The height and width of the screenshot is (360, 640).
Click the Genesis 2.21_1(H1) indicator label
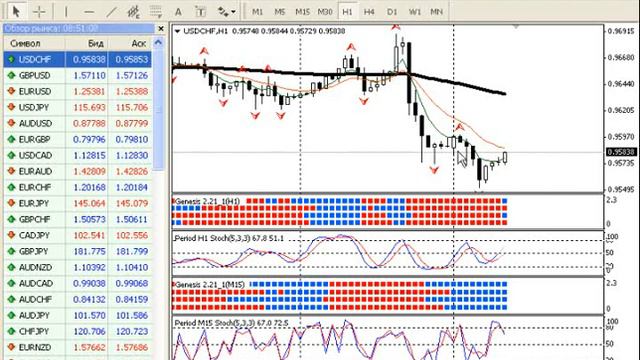pyautogui.click(x=207, y=201)
